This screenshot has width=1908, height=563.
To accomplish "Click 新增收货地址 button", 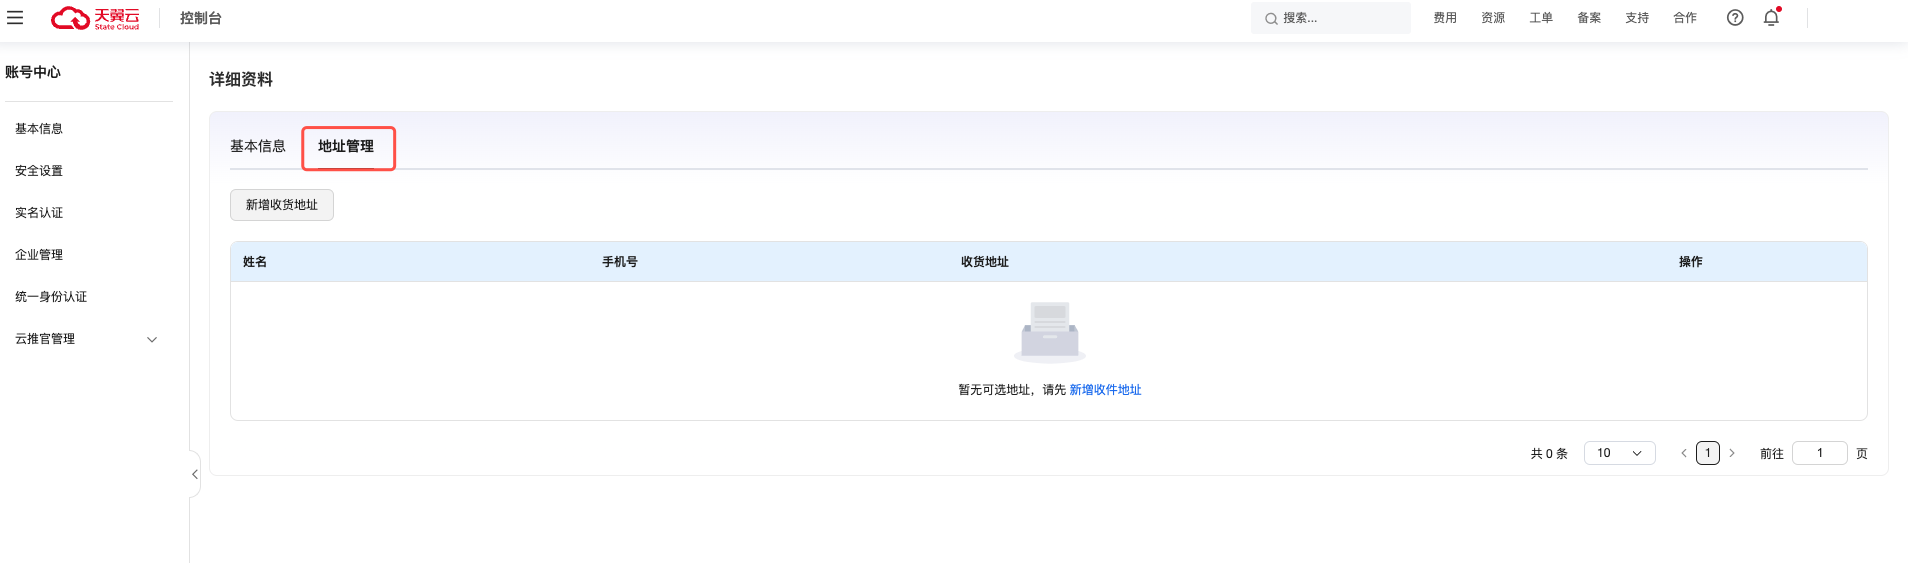I will (282, 205).
